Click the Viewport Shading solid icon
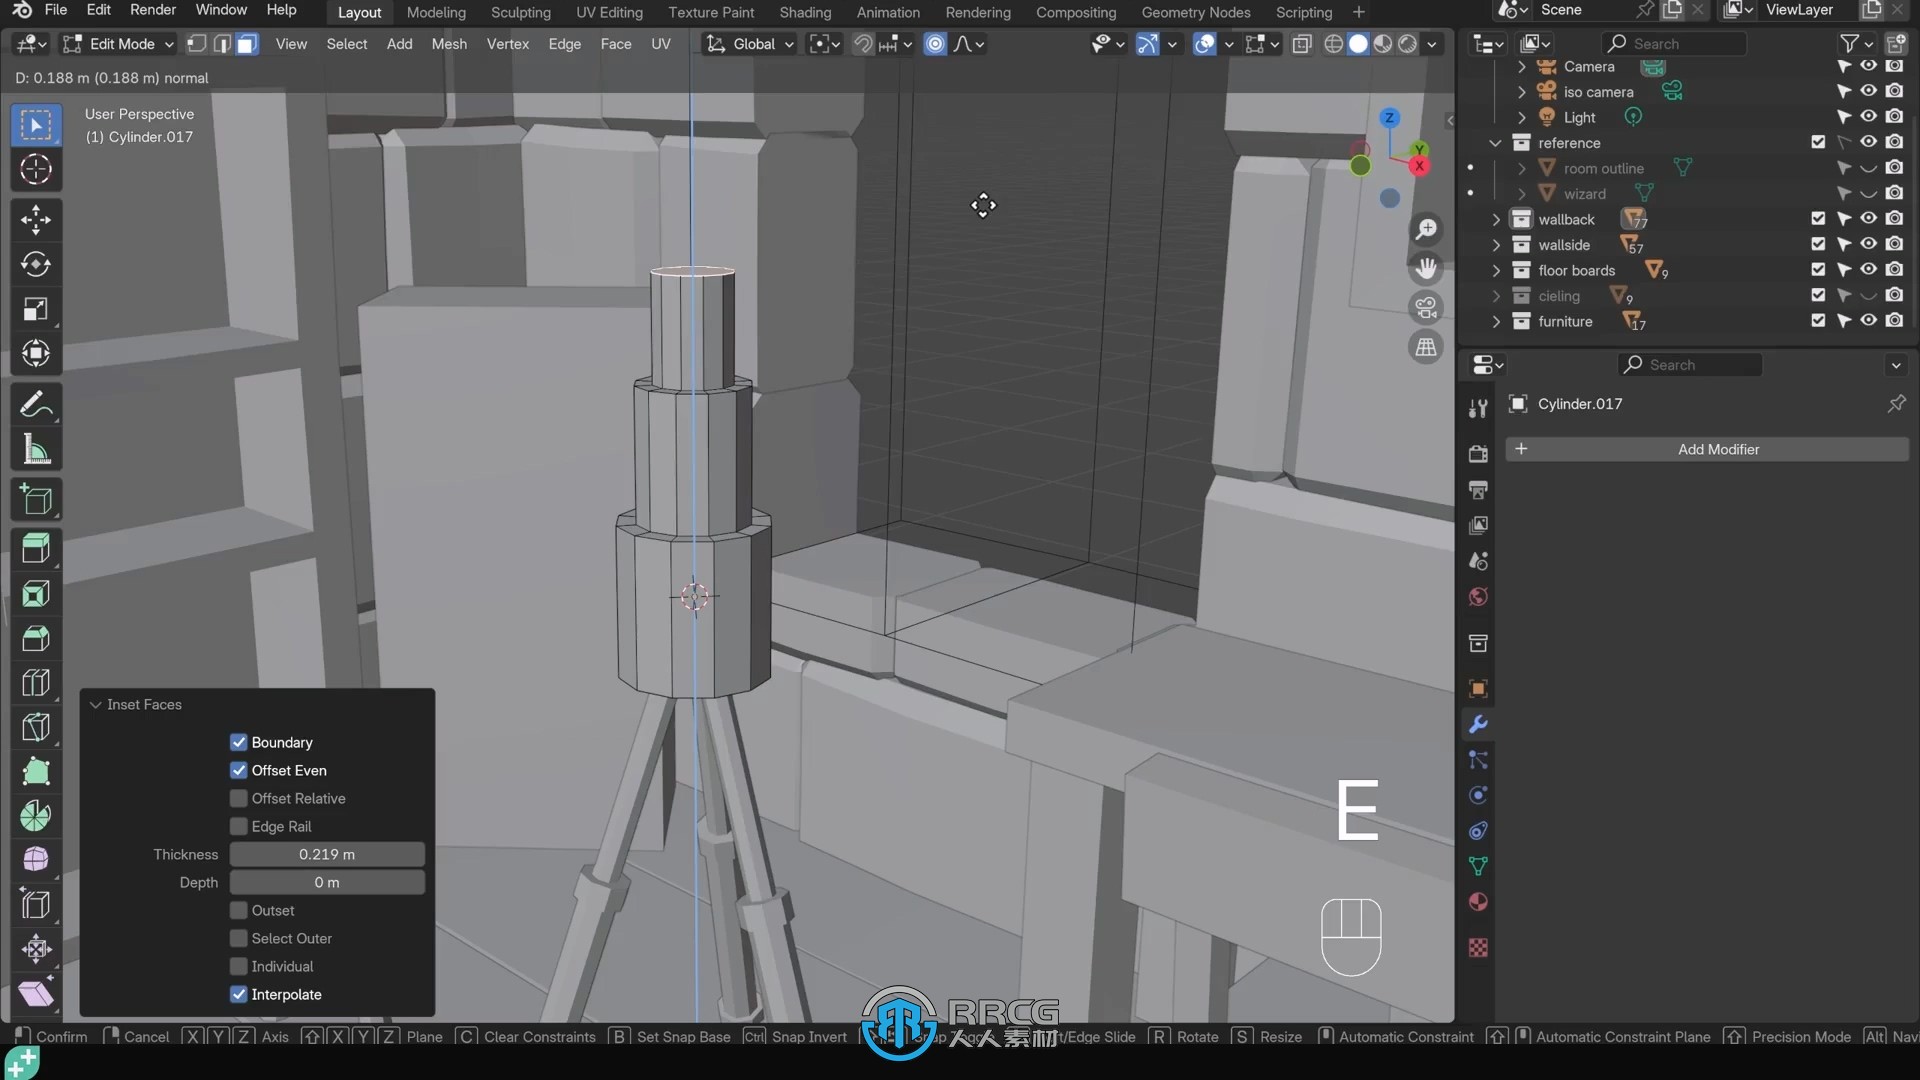This screenshot has height=1080, width=1920. (x=1357, y=42)
